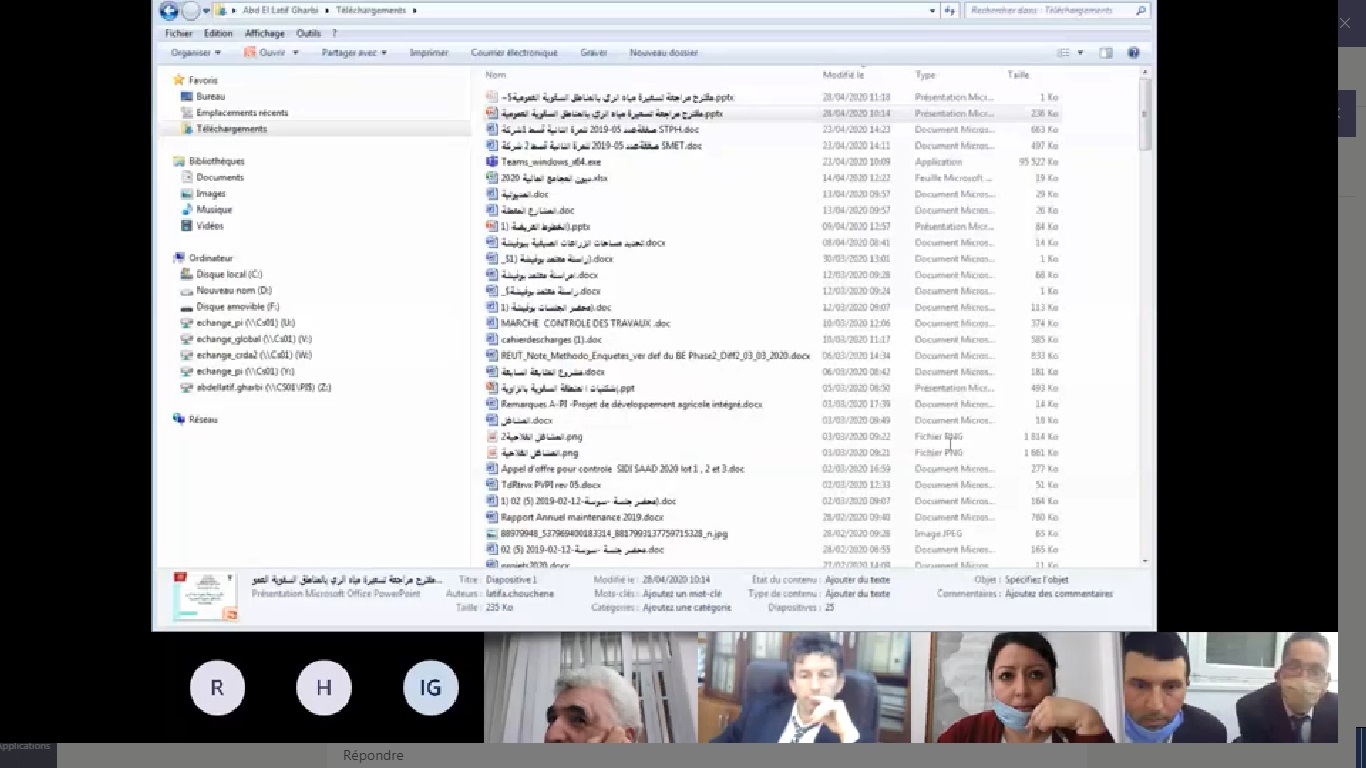Open the Organiser dropdown
The image size is (1366, 768).
(196, 52)
